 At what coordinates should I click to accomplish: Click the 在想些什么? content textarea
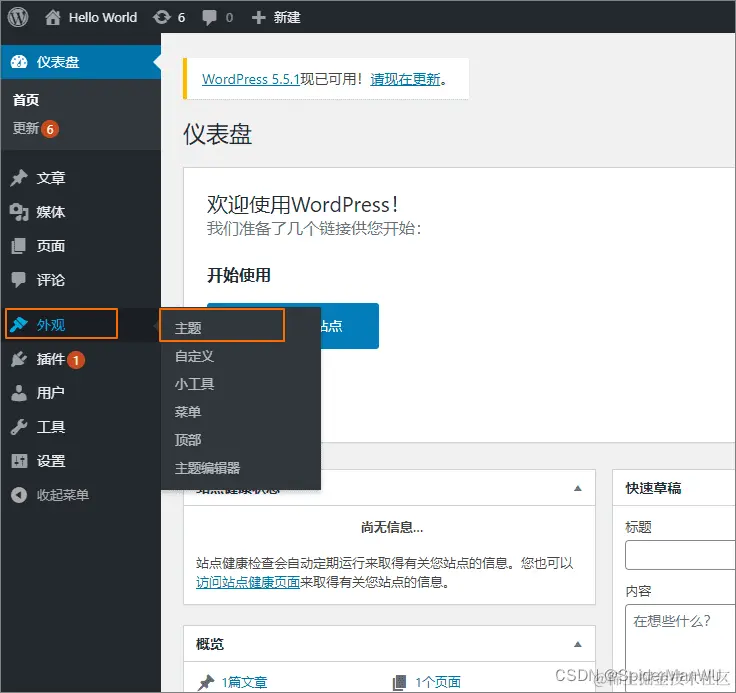coord(681,648)
